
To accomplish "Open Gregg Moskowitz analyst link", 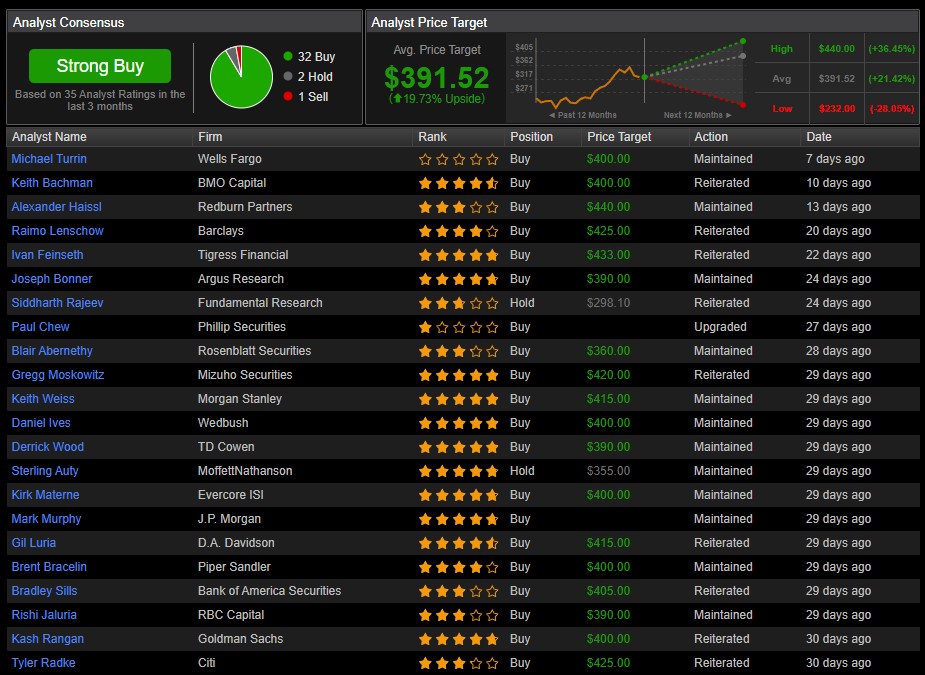I will [x=58, y=375].
